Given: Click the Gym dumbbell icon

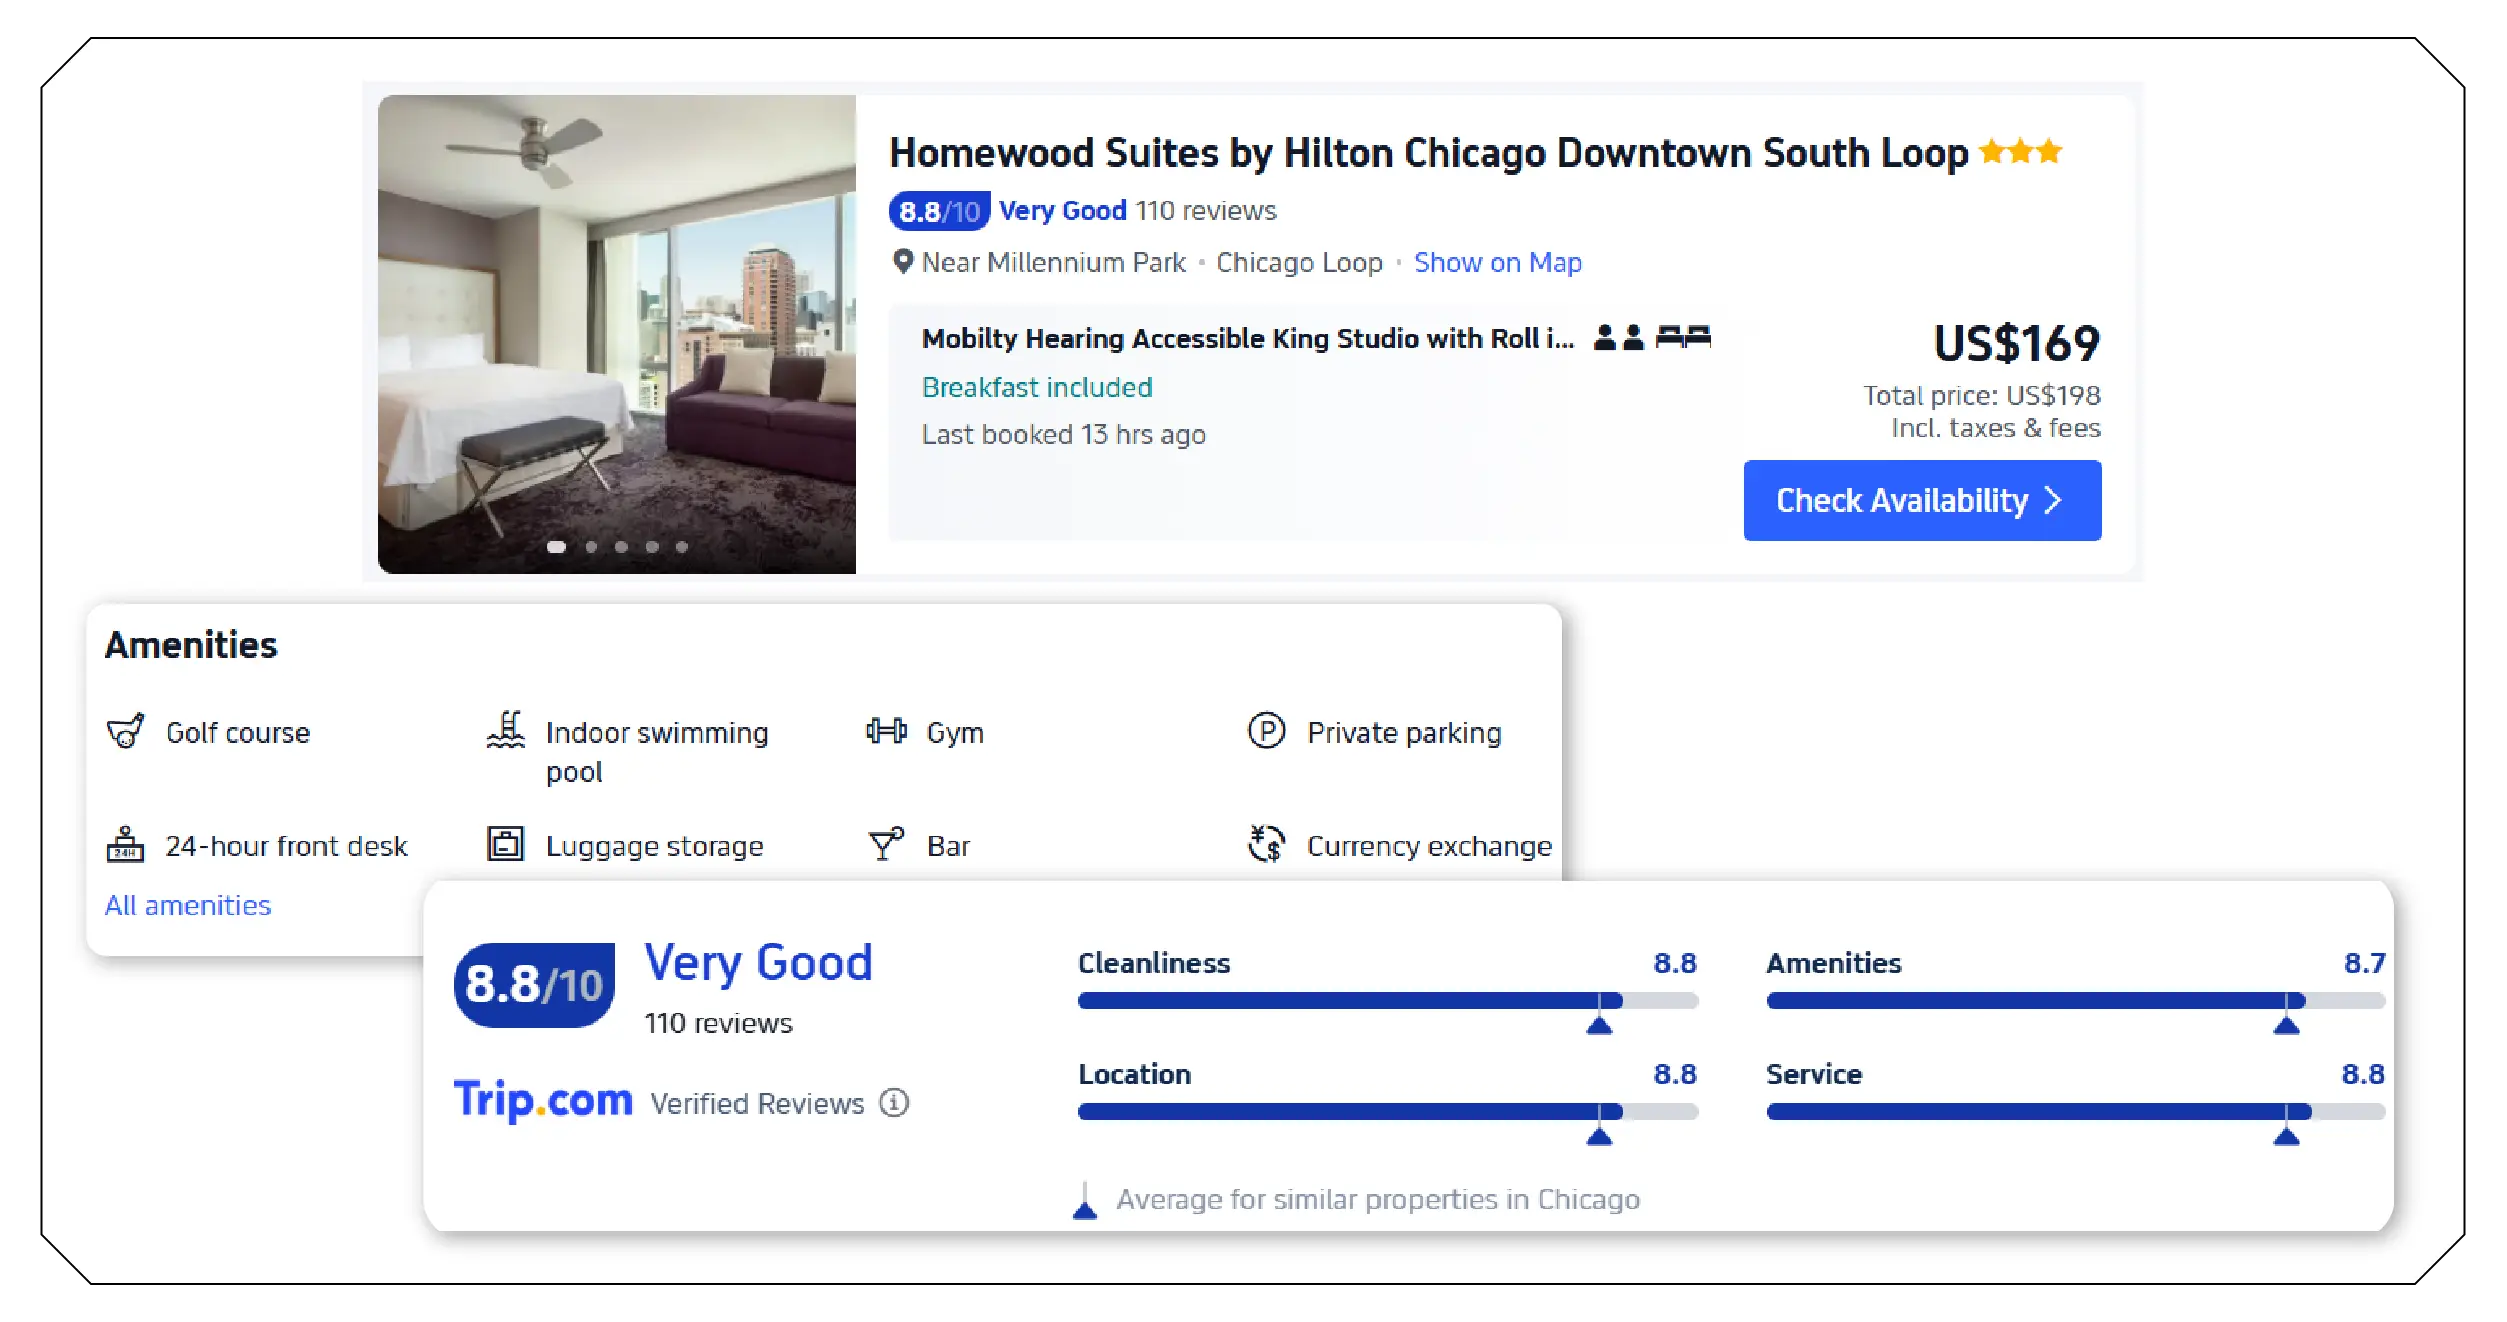Looking at the screenshot, I should pyautogui.click(x=886, y=731).
